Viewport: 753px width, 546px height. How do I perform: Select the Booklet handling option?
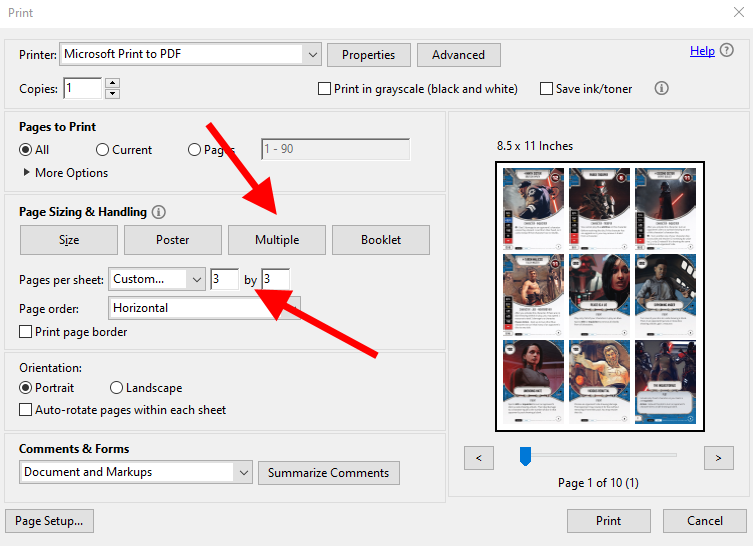(x=381, y=240)
